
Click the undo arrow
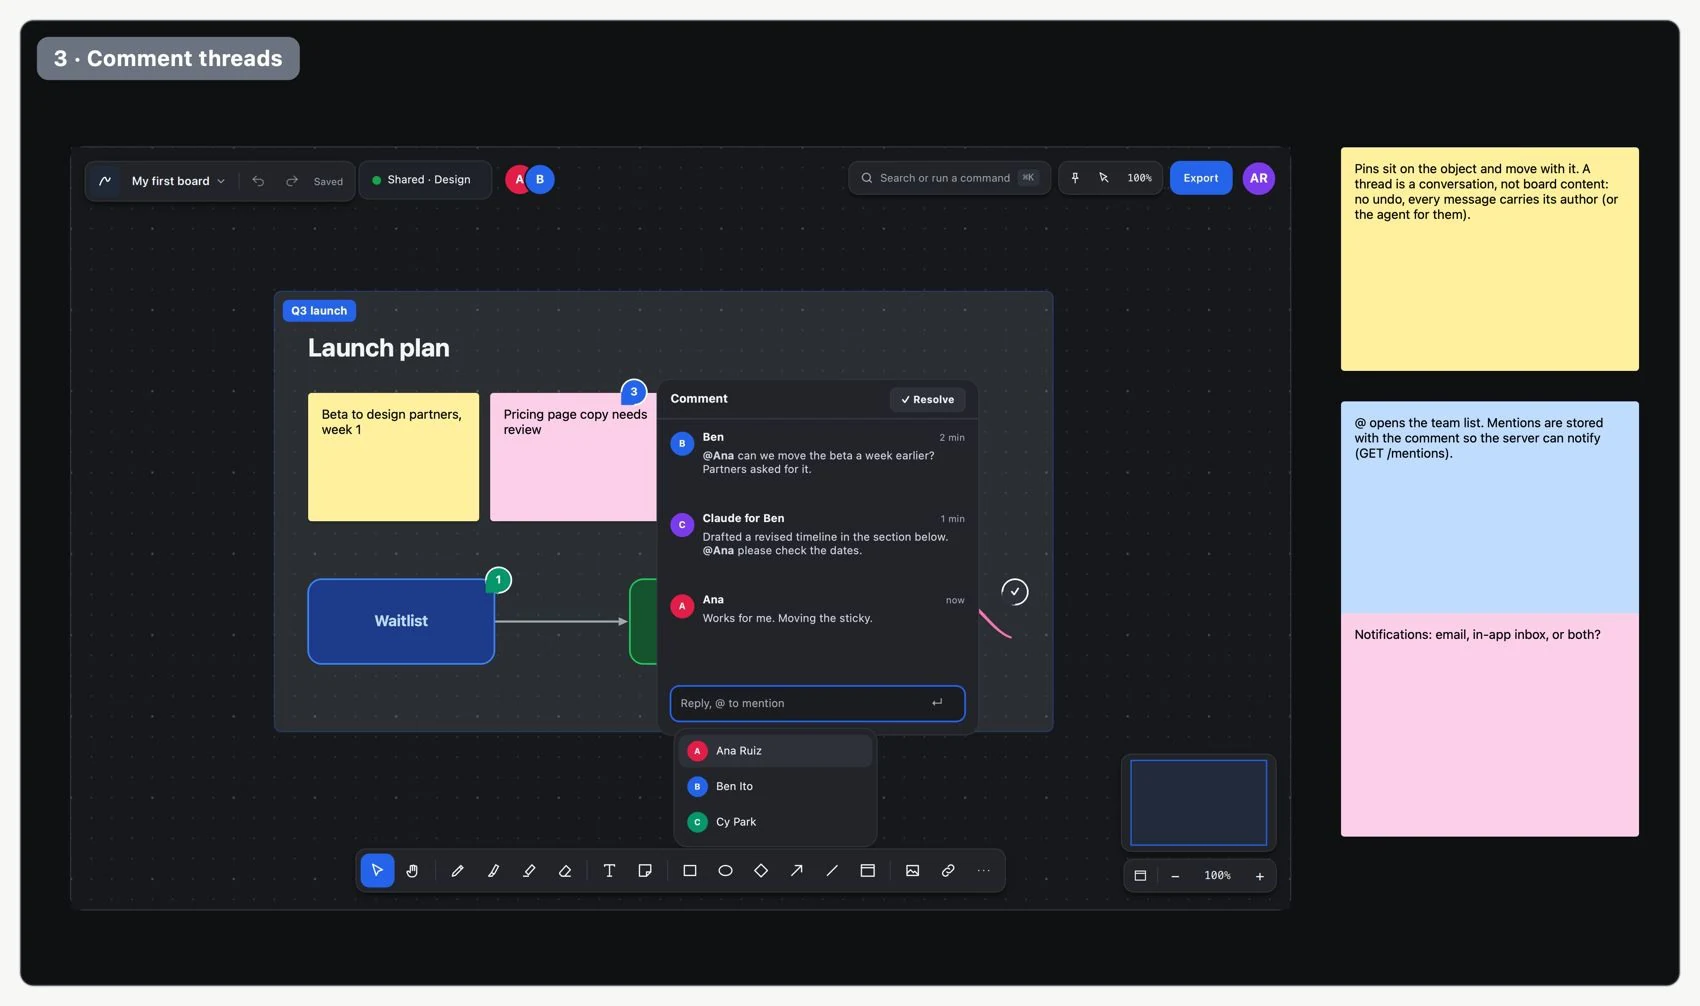258,181
